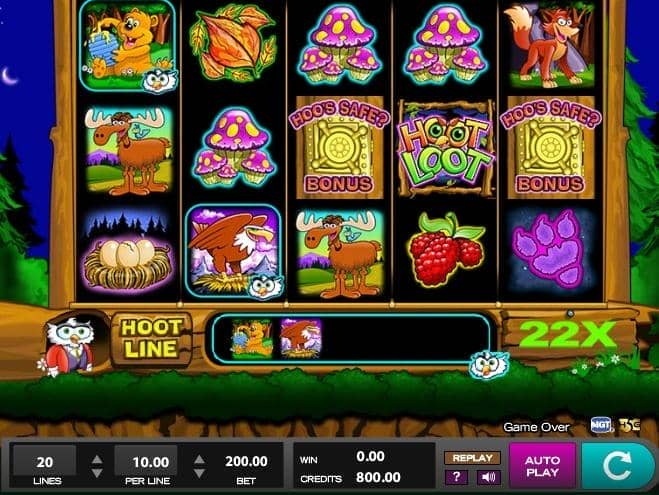Click the owl in red jacket
659x495 pixels.
(69, 346)
